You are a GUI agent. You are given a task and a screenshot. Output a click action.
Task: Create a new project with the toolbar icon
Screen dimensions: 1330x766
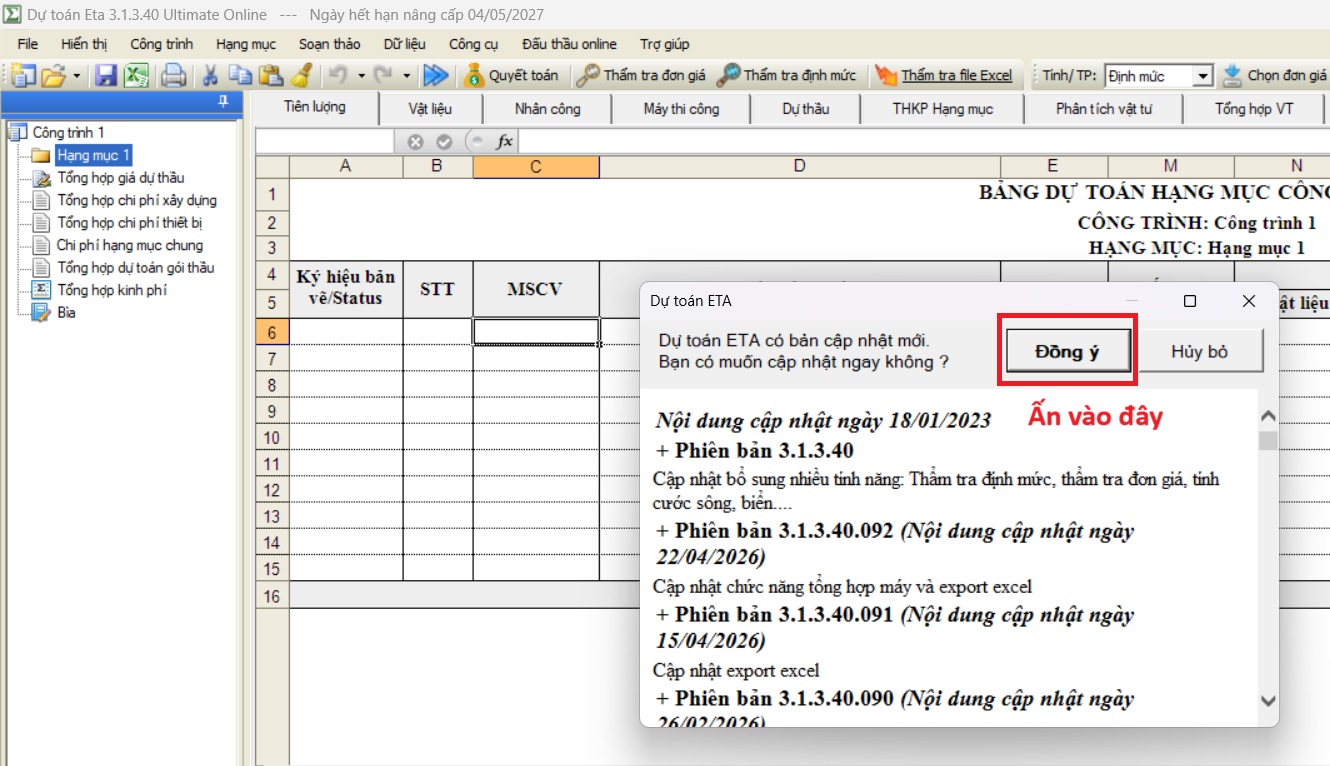pyautogui.click(x=22, y=75)
